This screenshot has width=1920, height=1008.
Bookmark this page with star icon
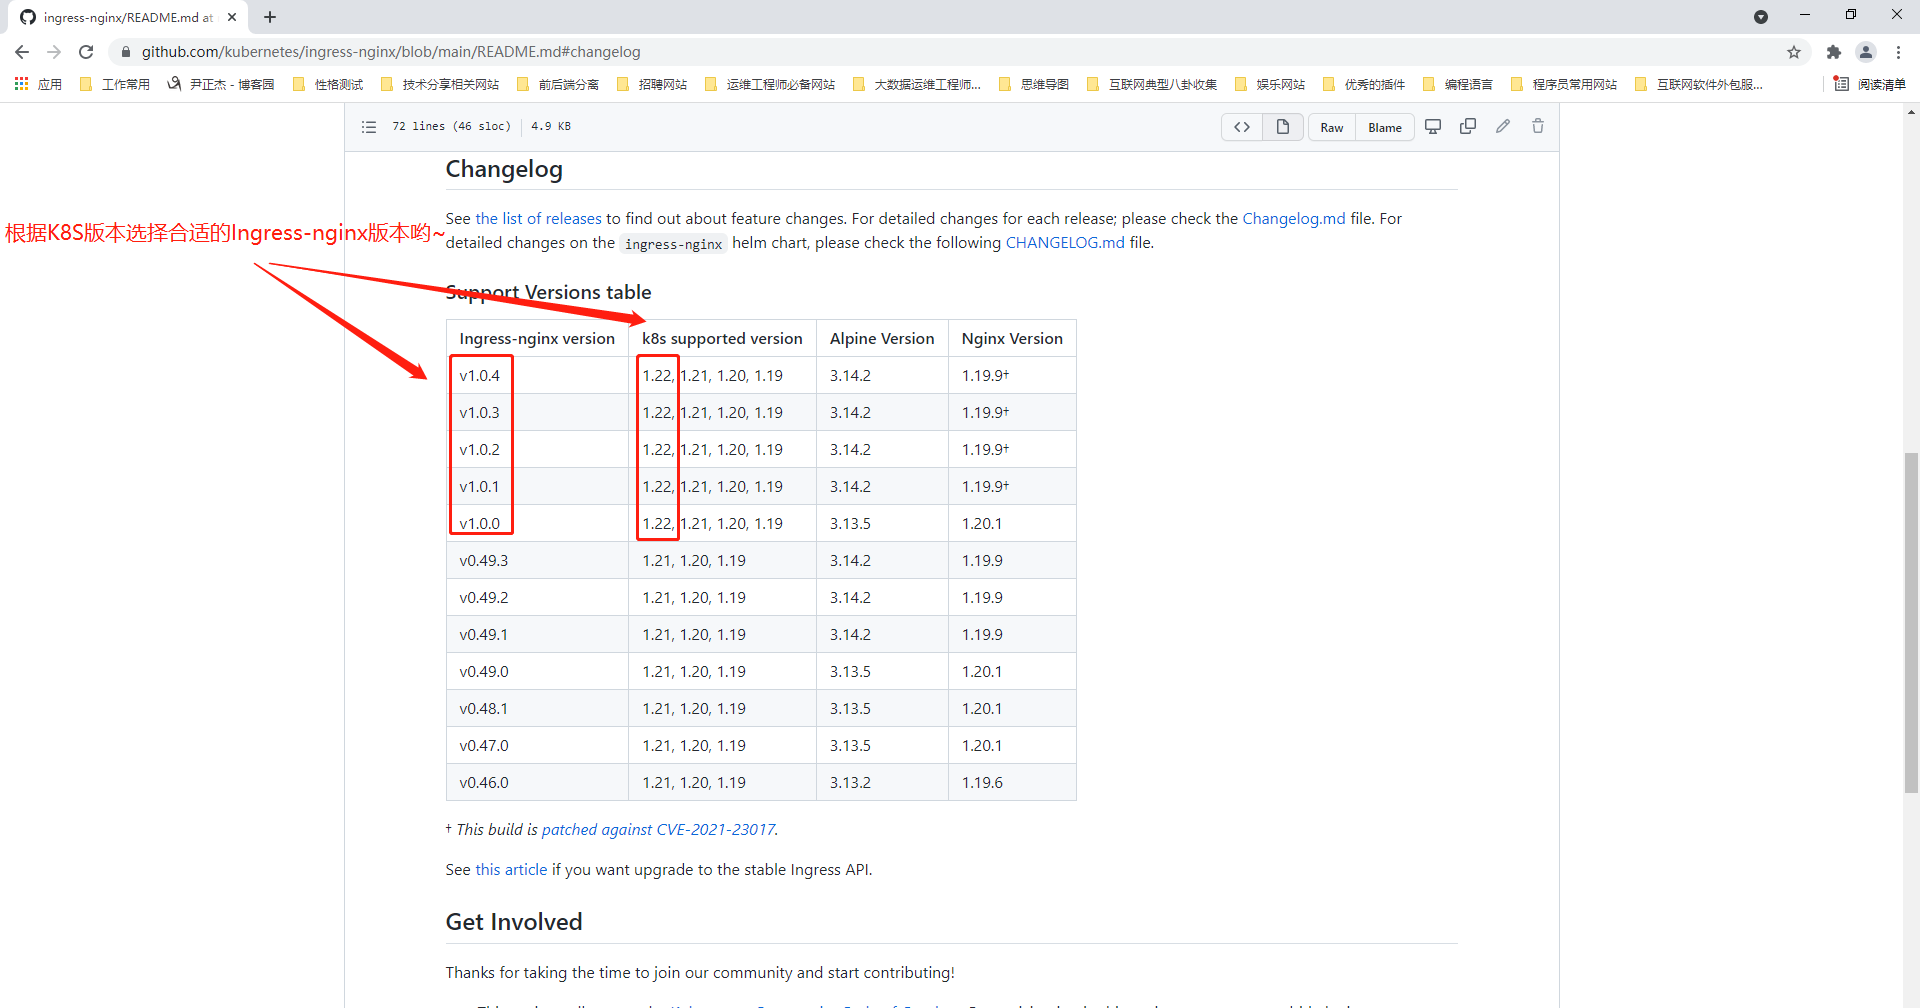coord(1794,52)
